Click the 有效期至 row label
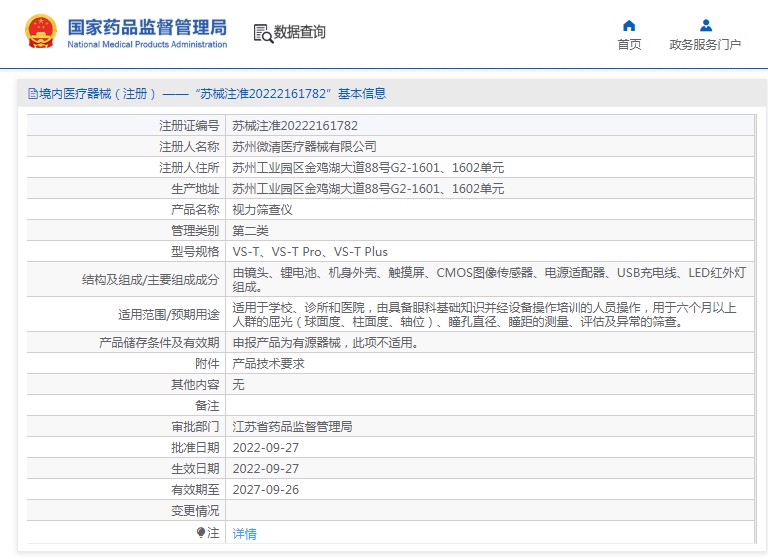 coord(195,490)
